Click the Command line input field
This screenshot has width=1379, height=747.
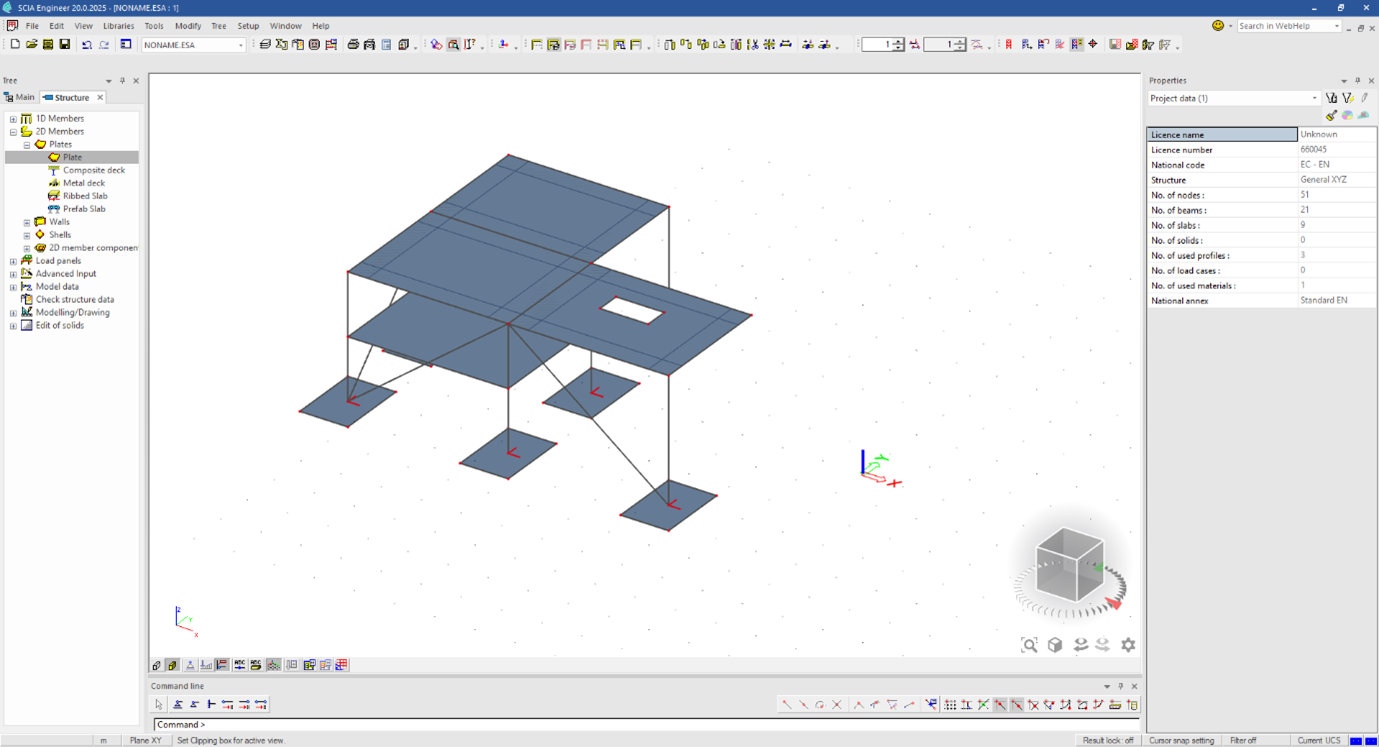click(640, 724)
